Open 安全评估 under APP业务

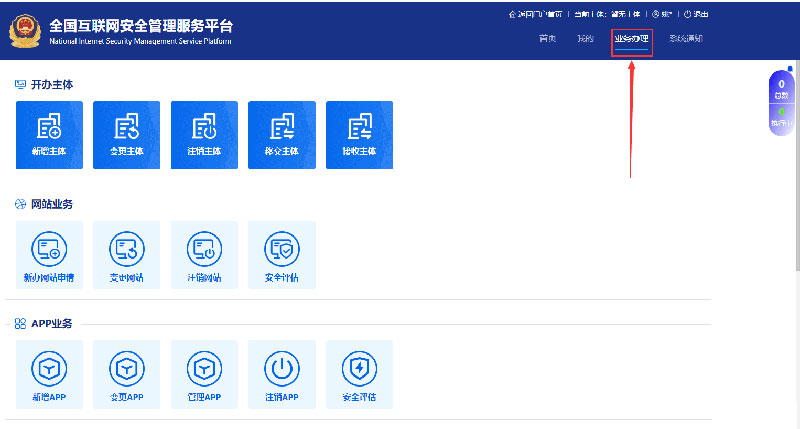[359, 374]
